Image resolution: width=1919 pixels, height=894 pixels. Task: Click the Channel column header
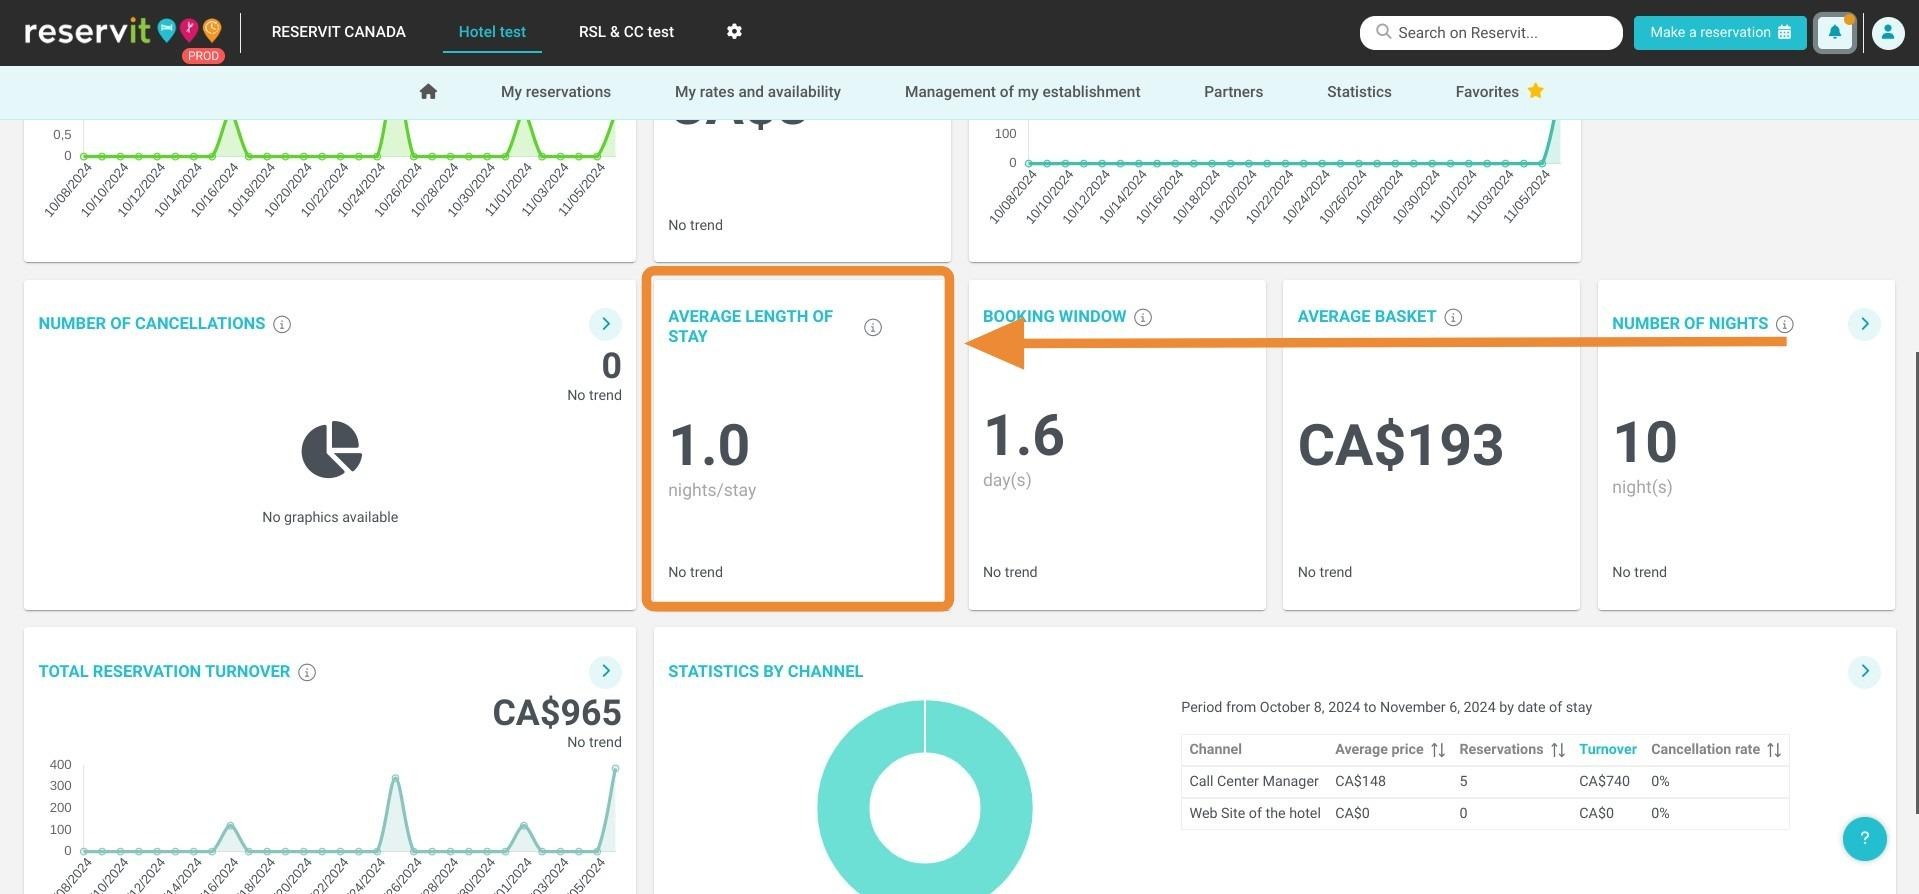click(x=1215, y=749)
